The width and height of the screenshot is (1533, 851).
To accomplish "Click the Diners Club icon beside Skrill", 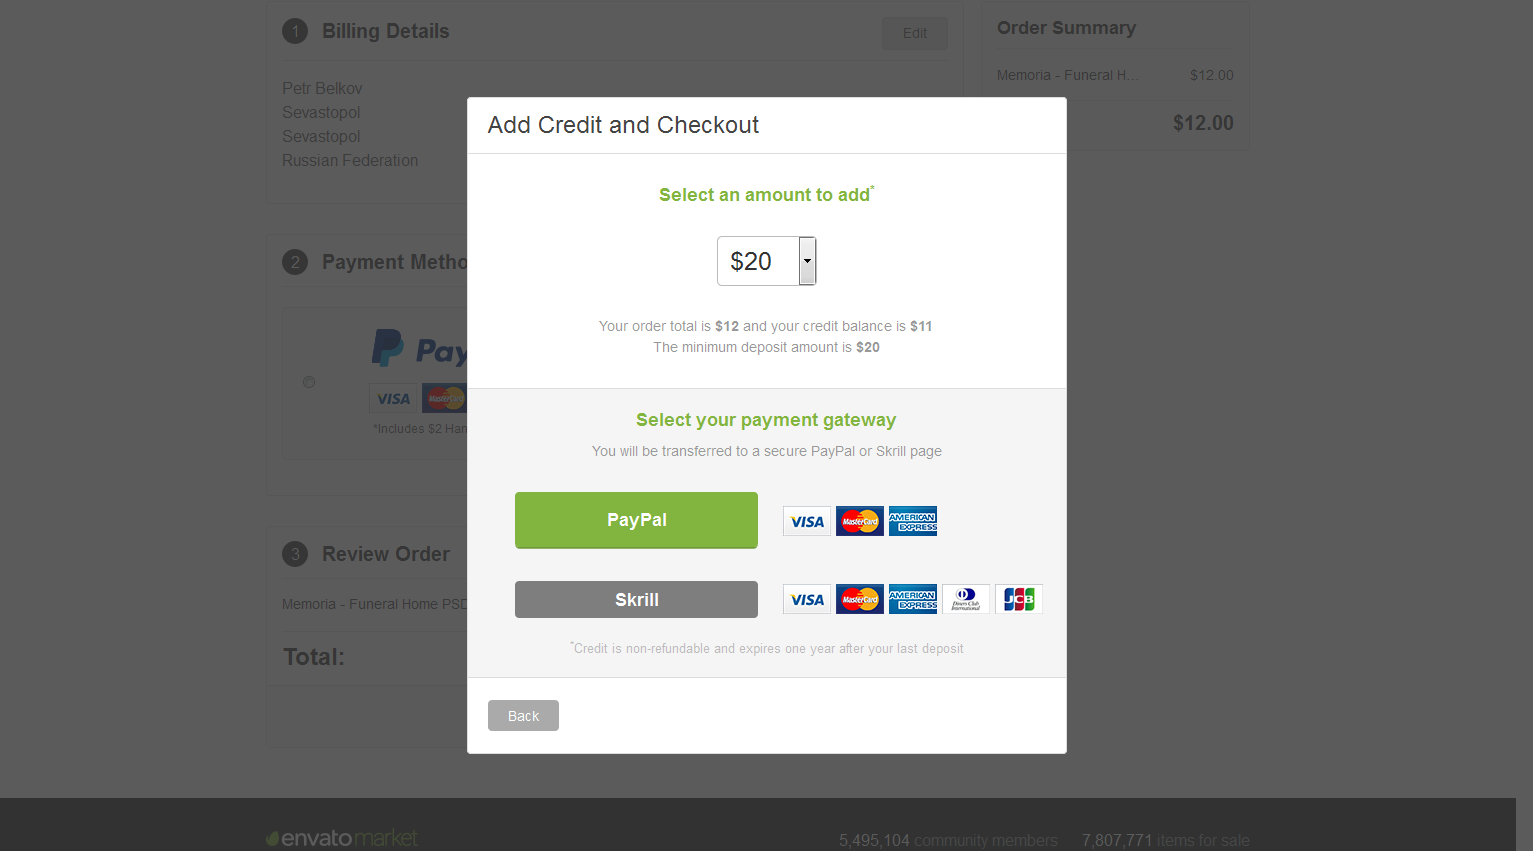I will [966, 599].
